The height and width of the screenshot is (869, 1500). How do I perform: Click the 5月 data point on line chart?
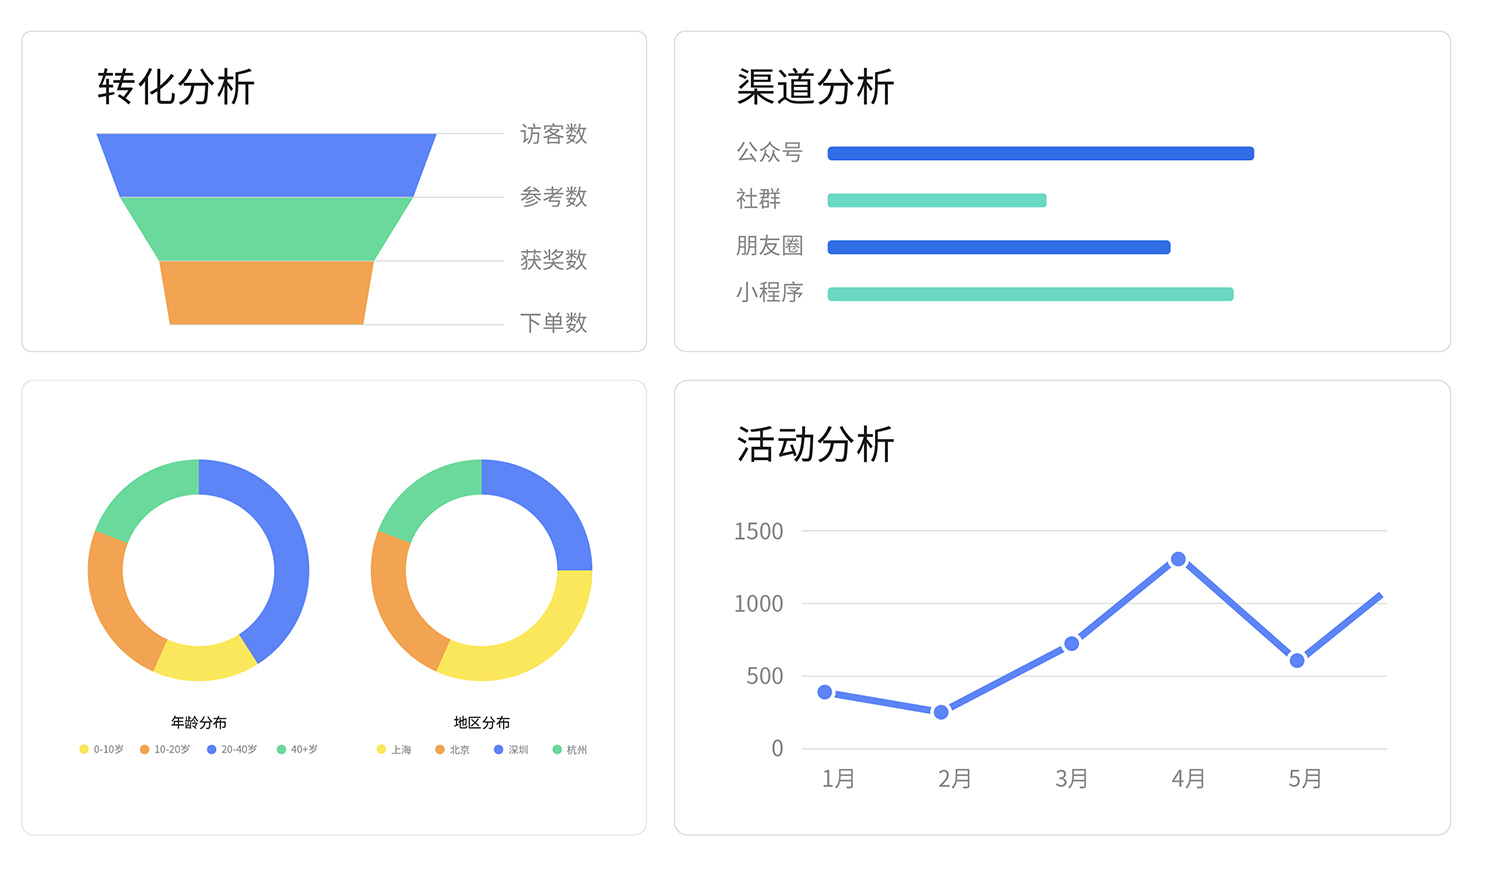coord(1297,660)
